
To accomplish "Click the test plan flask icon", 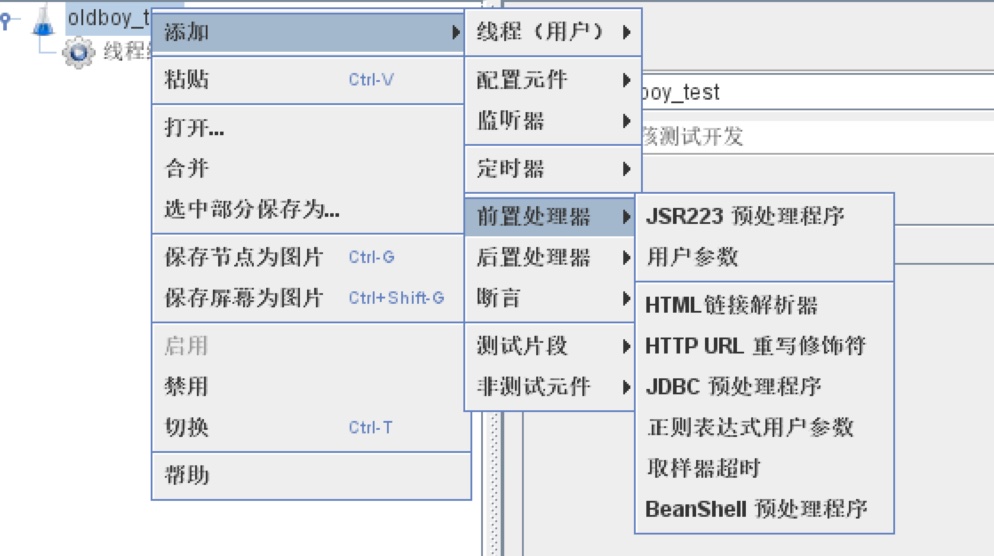I will tap(42, 20).
